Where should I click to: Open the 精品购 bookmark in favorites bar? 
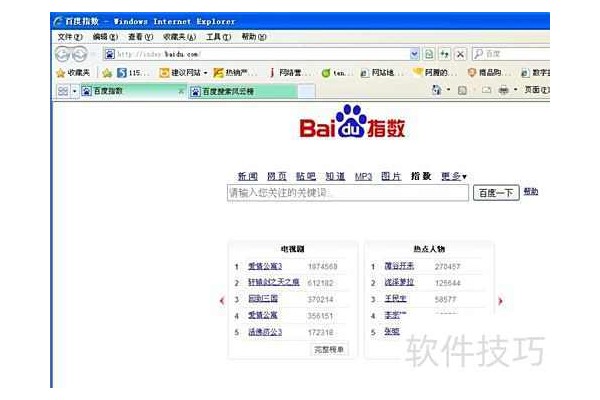(489, 73)
